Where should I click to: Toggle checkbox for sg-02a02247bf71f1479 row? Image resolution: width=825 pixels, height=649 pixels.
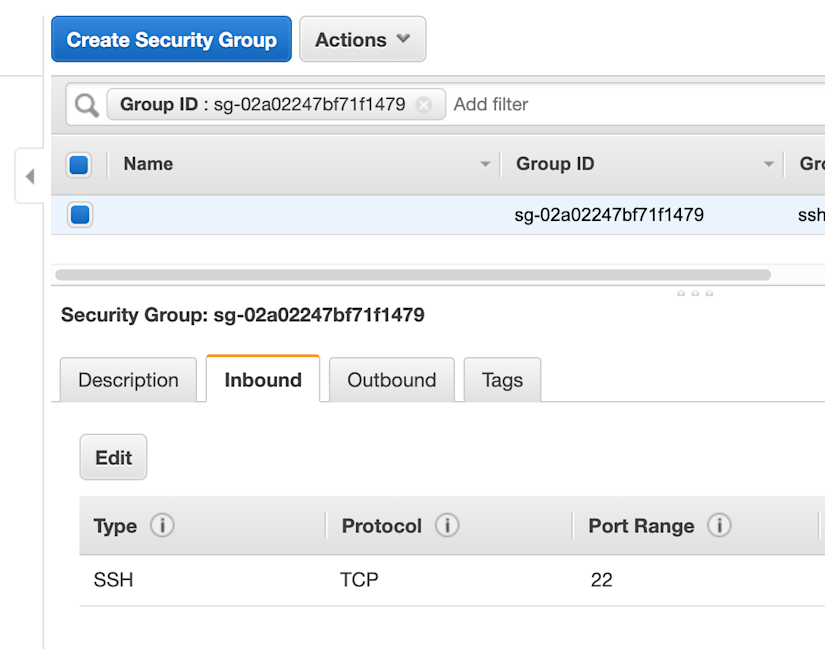(x=80, y=214)
